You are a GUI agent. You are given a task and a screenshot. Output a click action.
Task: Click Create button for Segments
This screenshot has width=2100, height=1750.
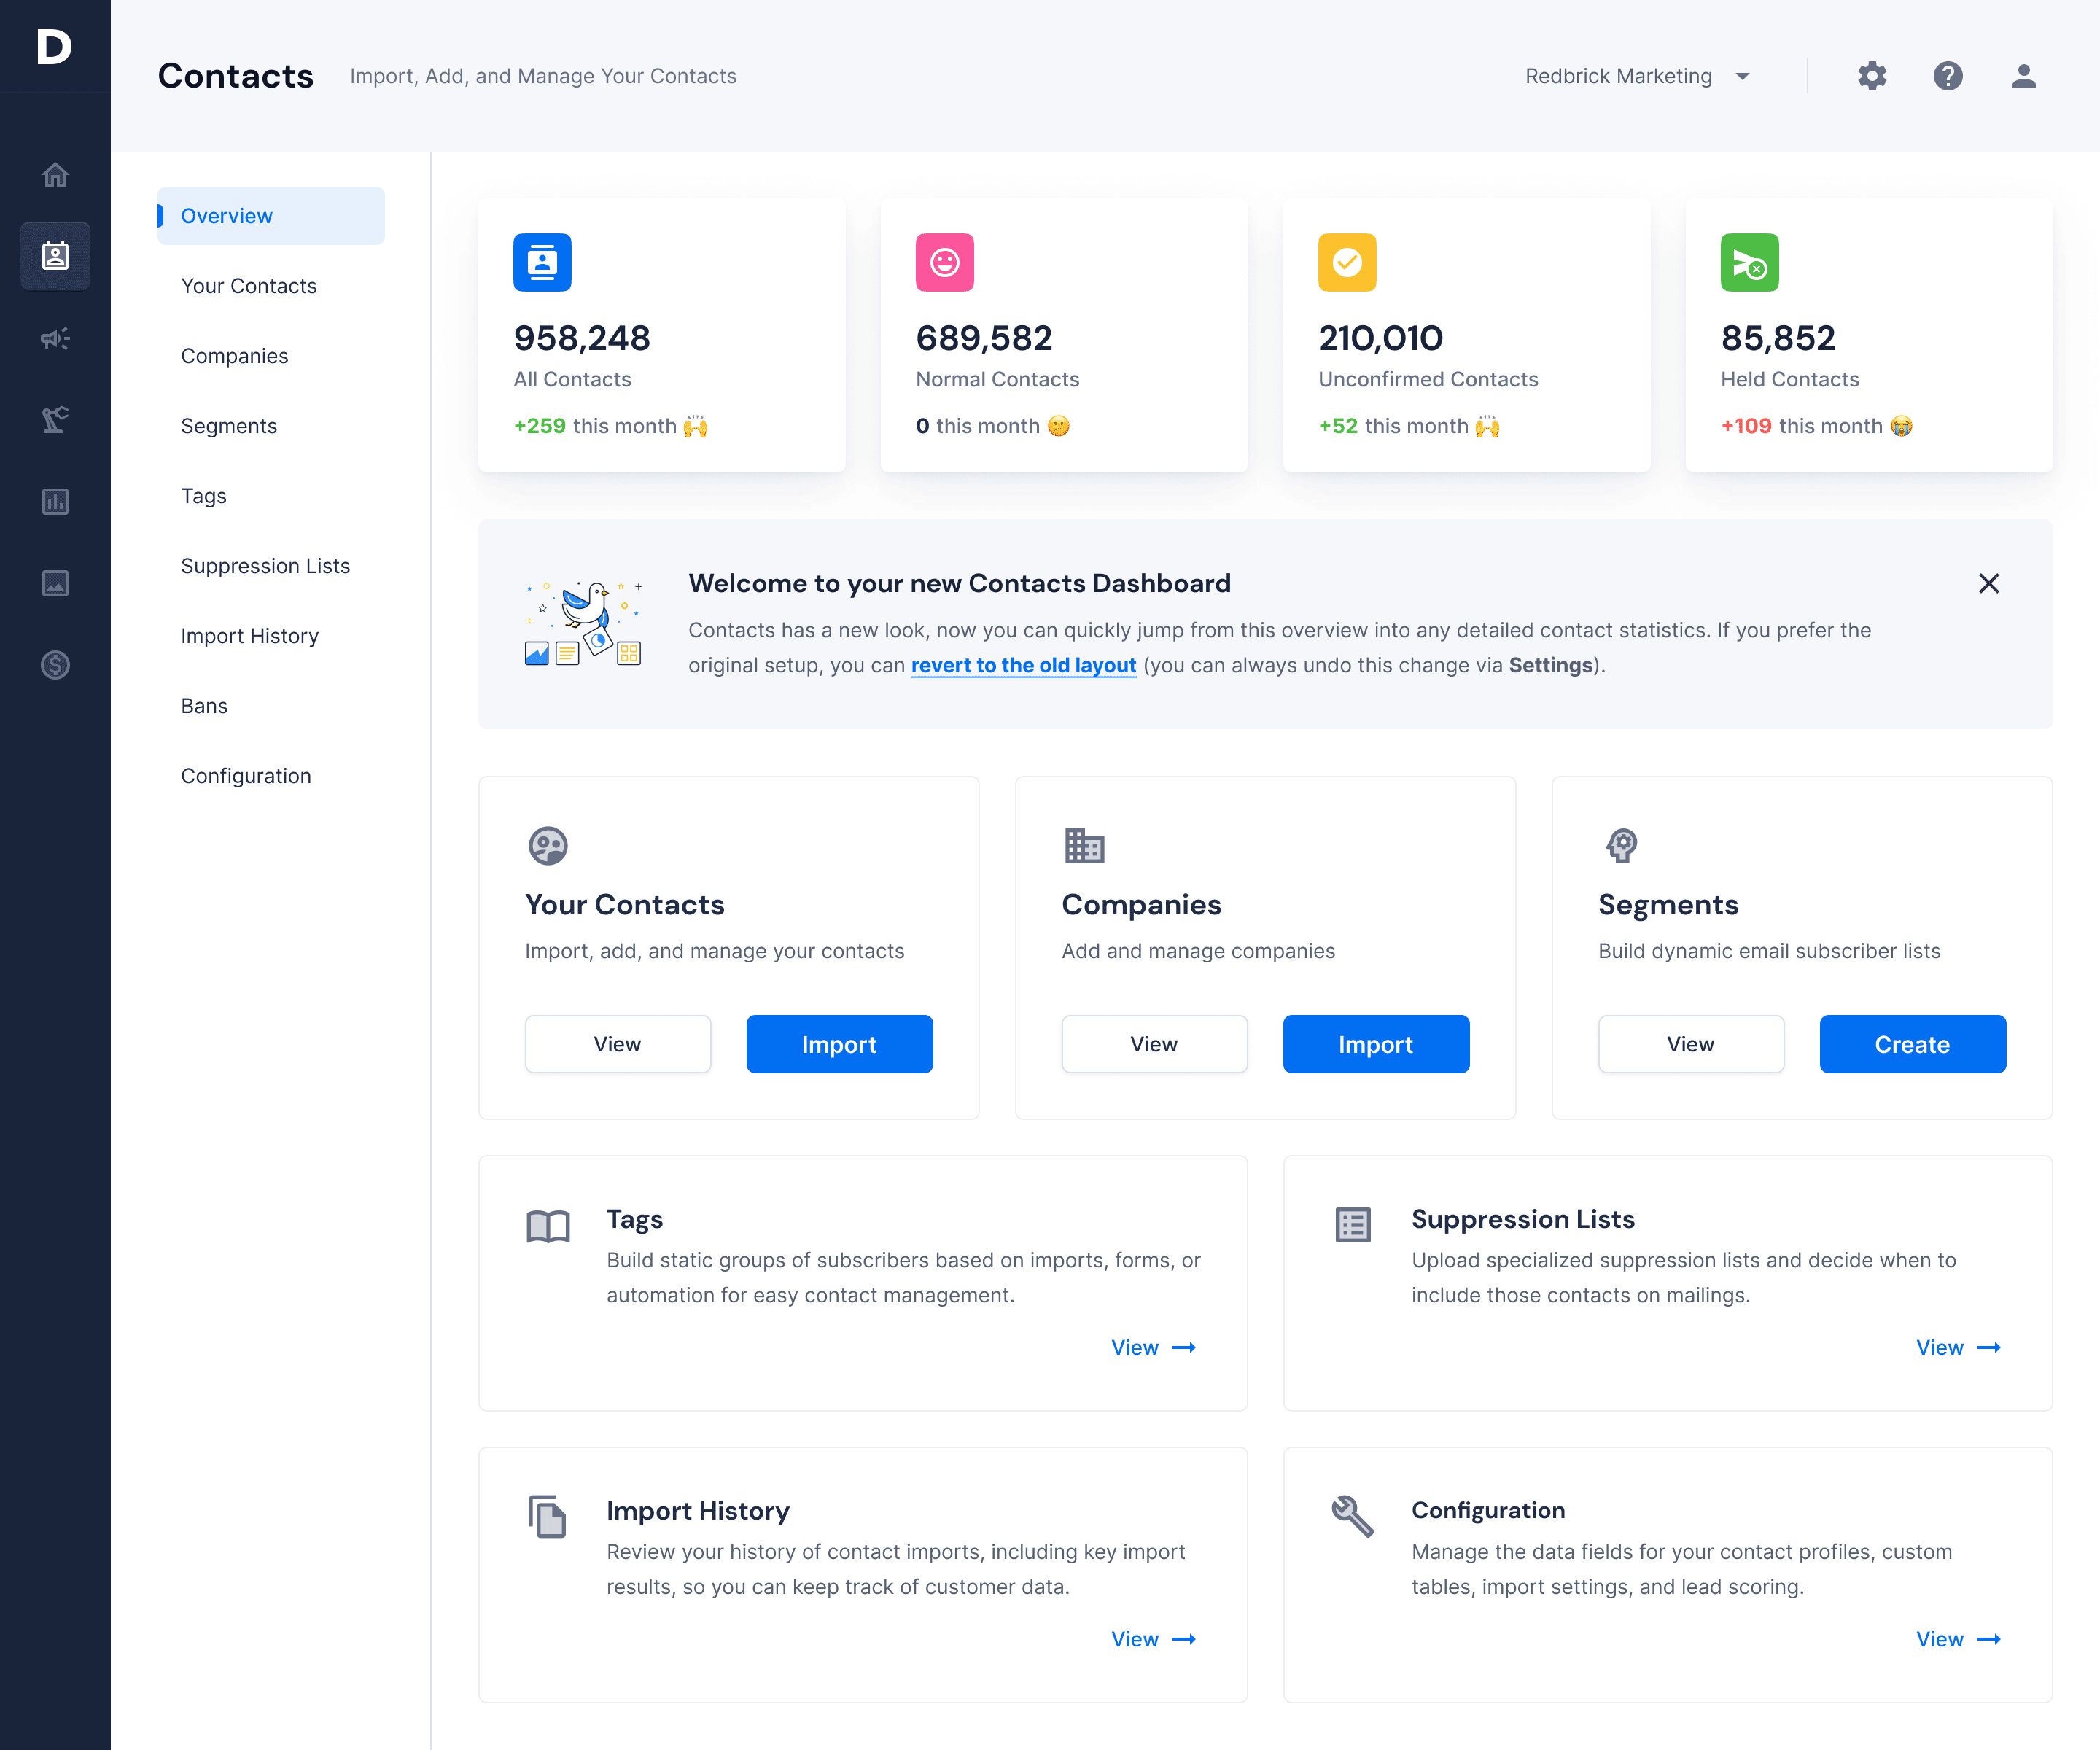tap(1912, 1043)
